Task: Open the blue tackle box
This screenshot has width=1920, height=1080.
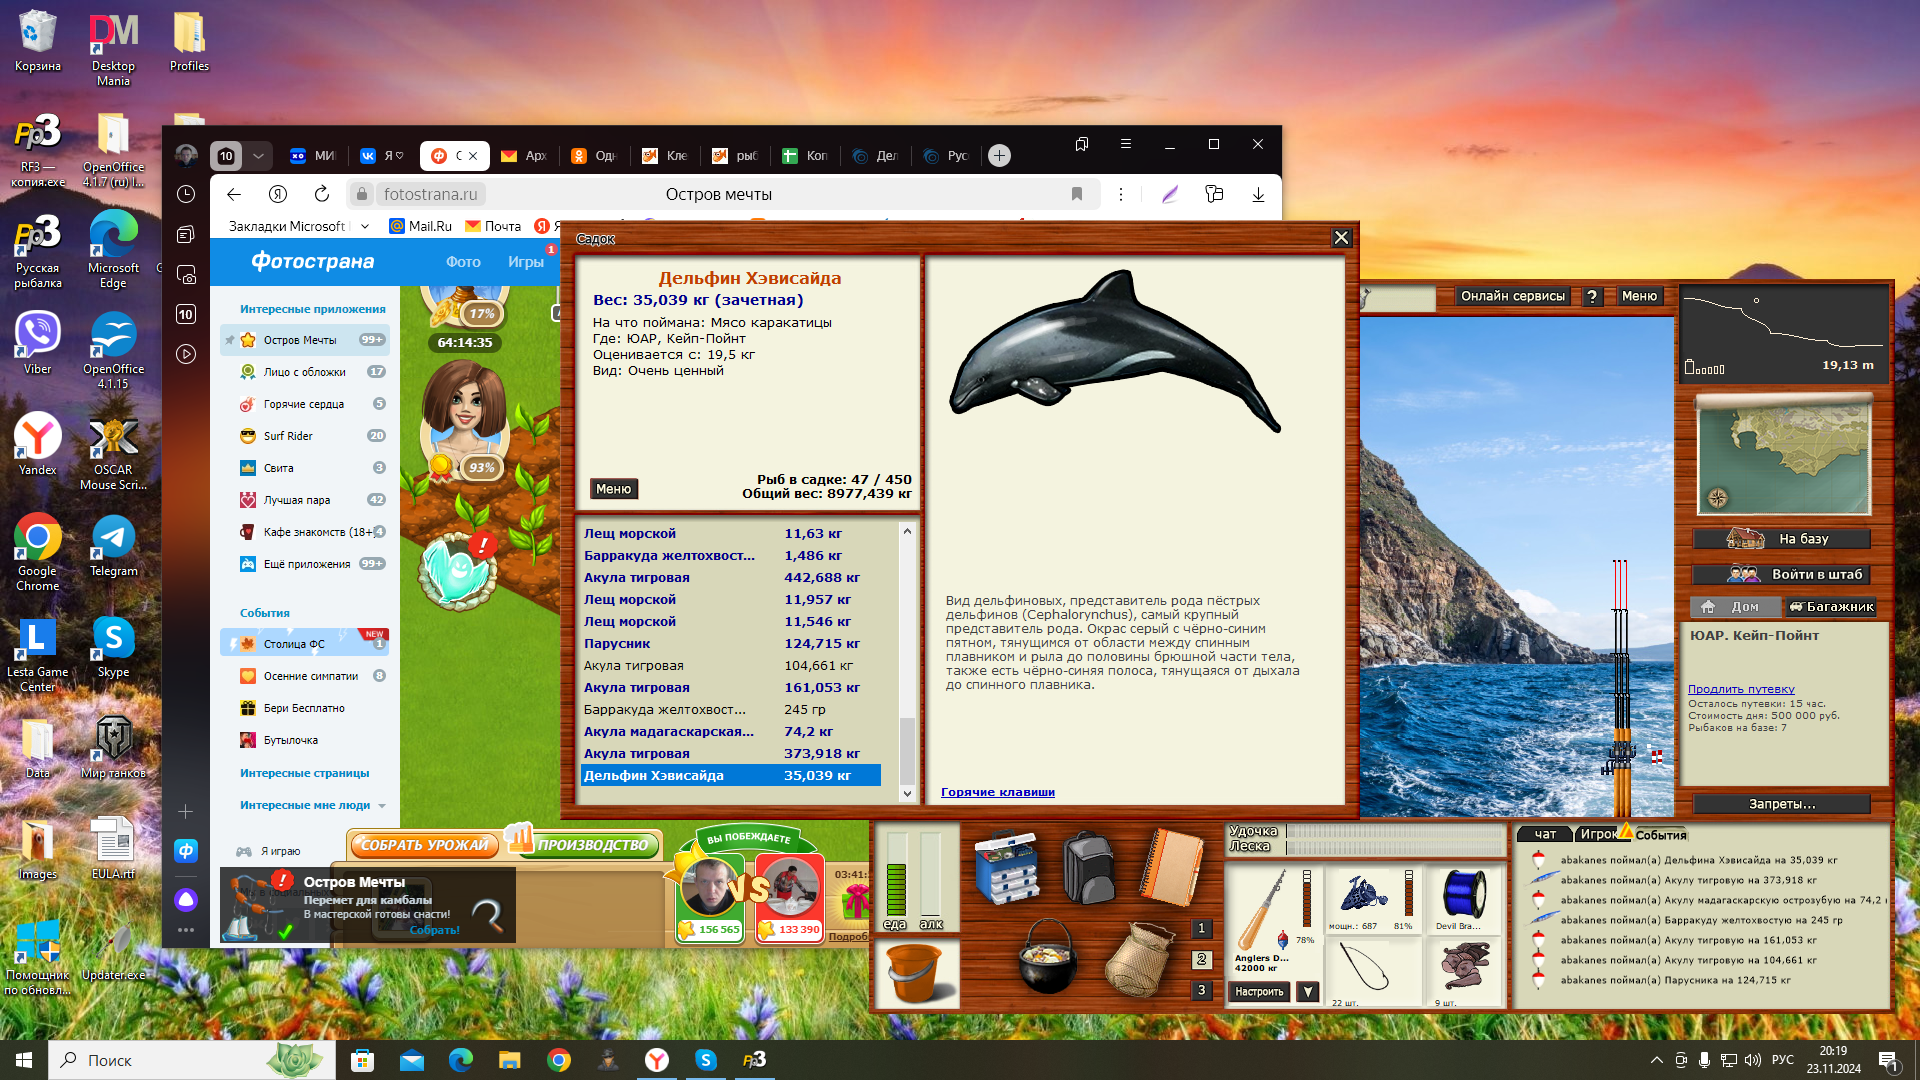Action: point(1007,866)
